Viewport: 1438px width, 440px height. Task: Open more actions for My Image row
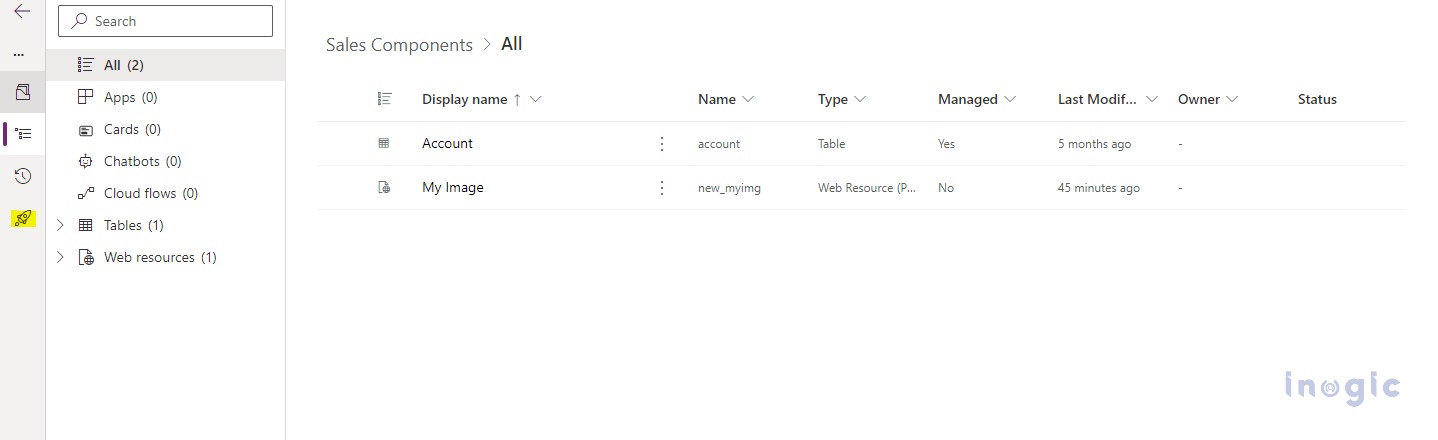point(661,188)
